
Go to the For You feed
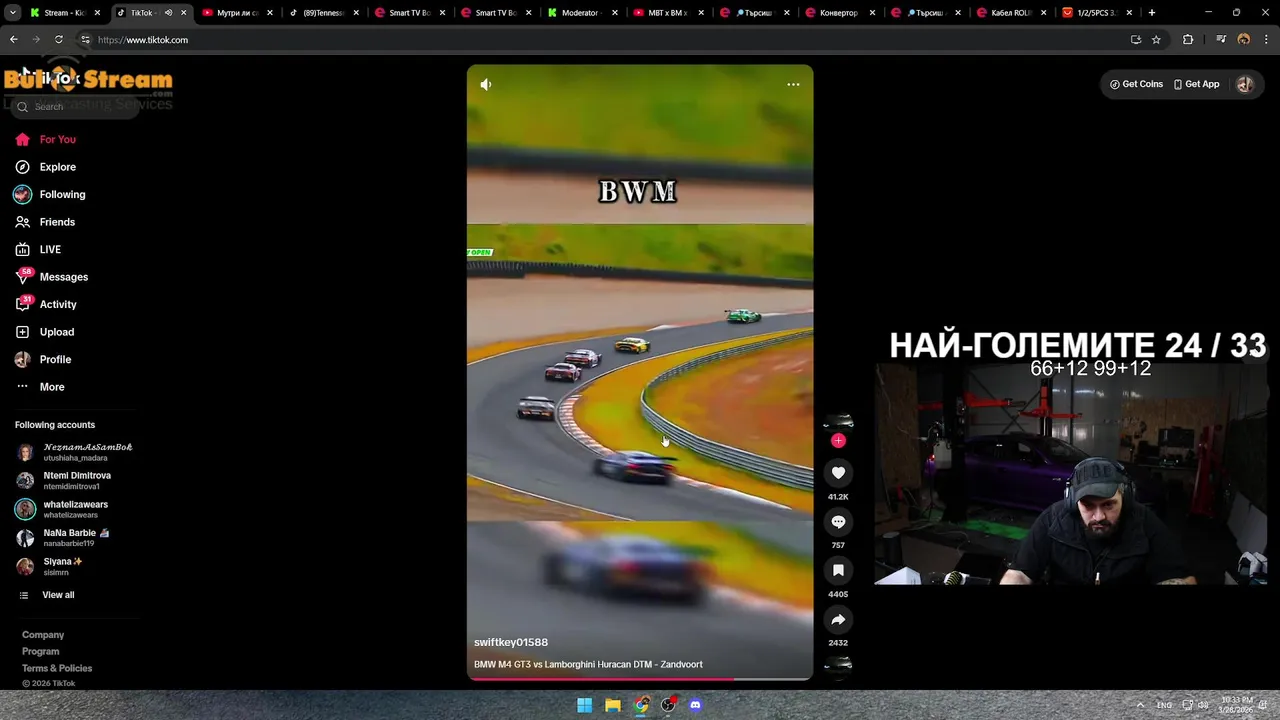[x=58, y=140]
